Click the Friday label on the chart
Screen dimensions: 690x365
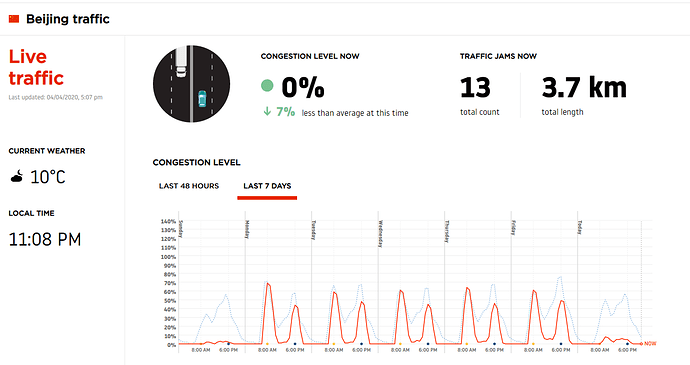[x=513, y=228]
